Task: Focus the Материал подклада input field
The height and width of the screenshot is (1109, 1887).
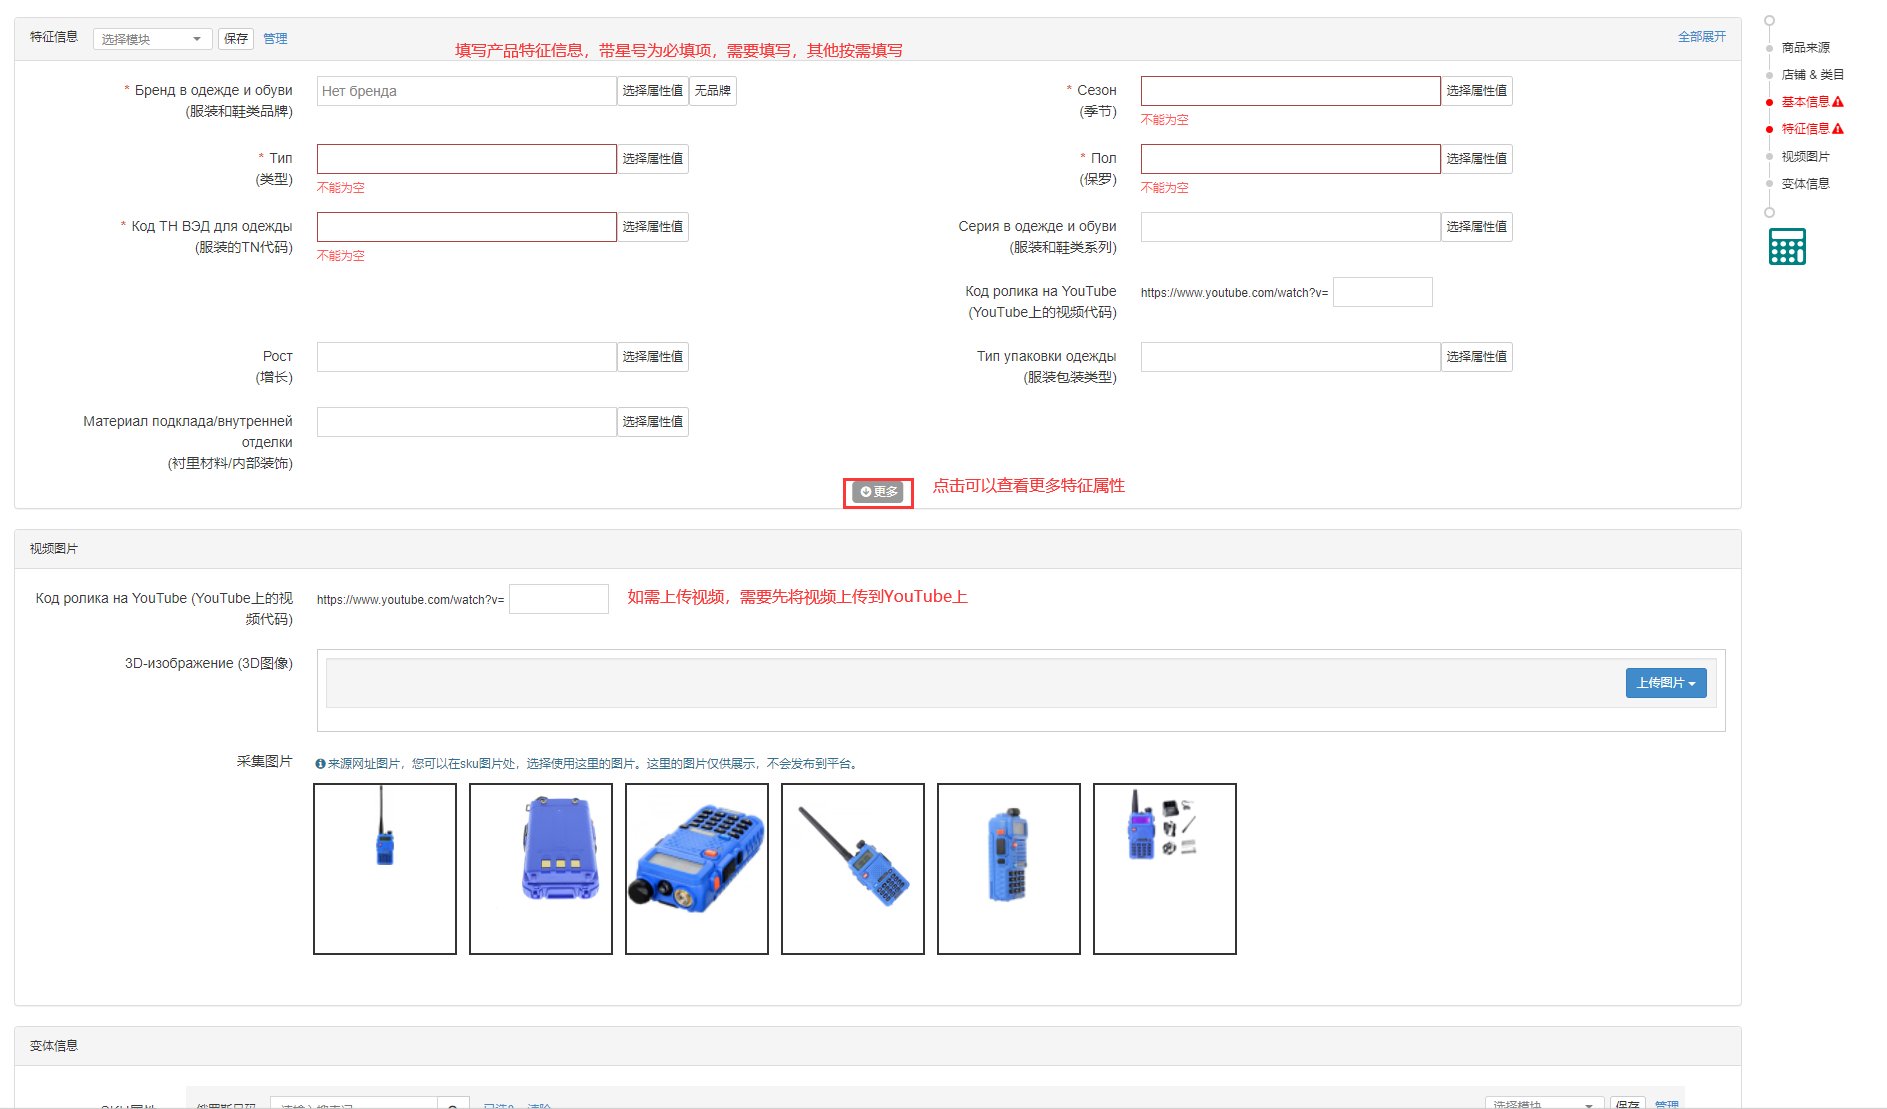Action: tap(466, 422)
